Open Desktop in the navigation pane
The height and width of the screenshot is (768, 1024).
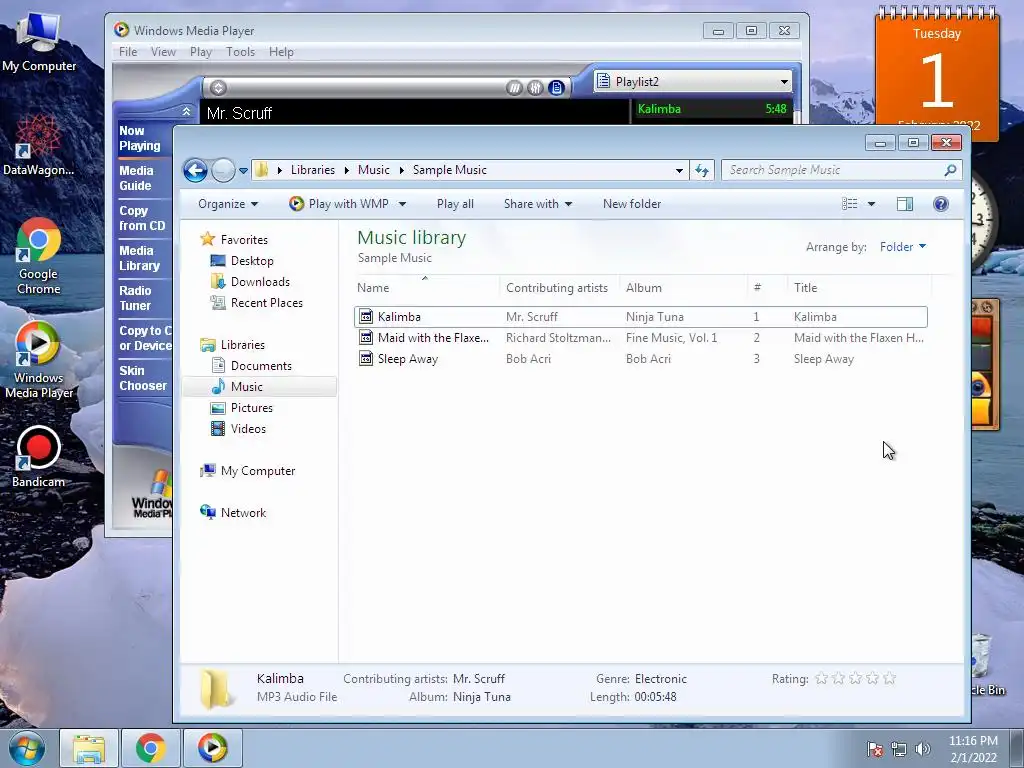pyautogui.click(x=242, y=261)
